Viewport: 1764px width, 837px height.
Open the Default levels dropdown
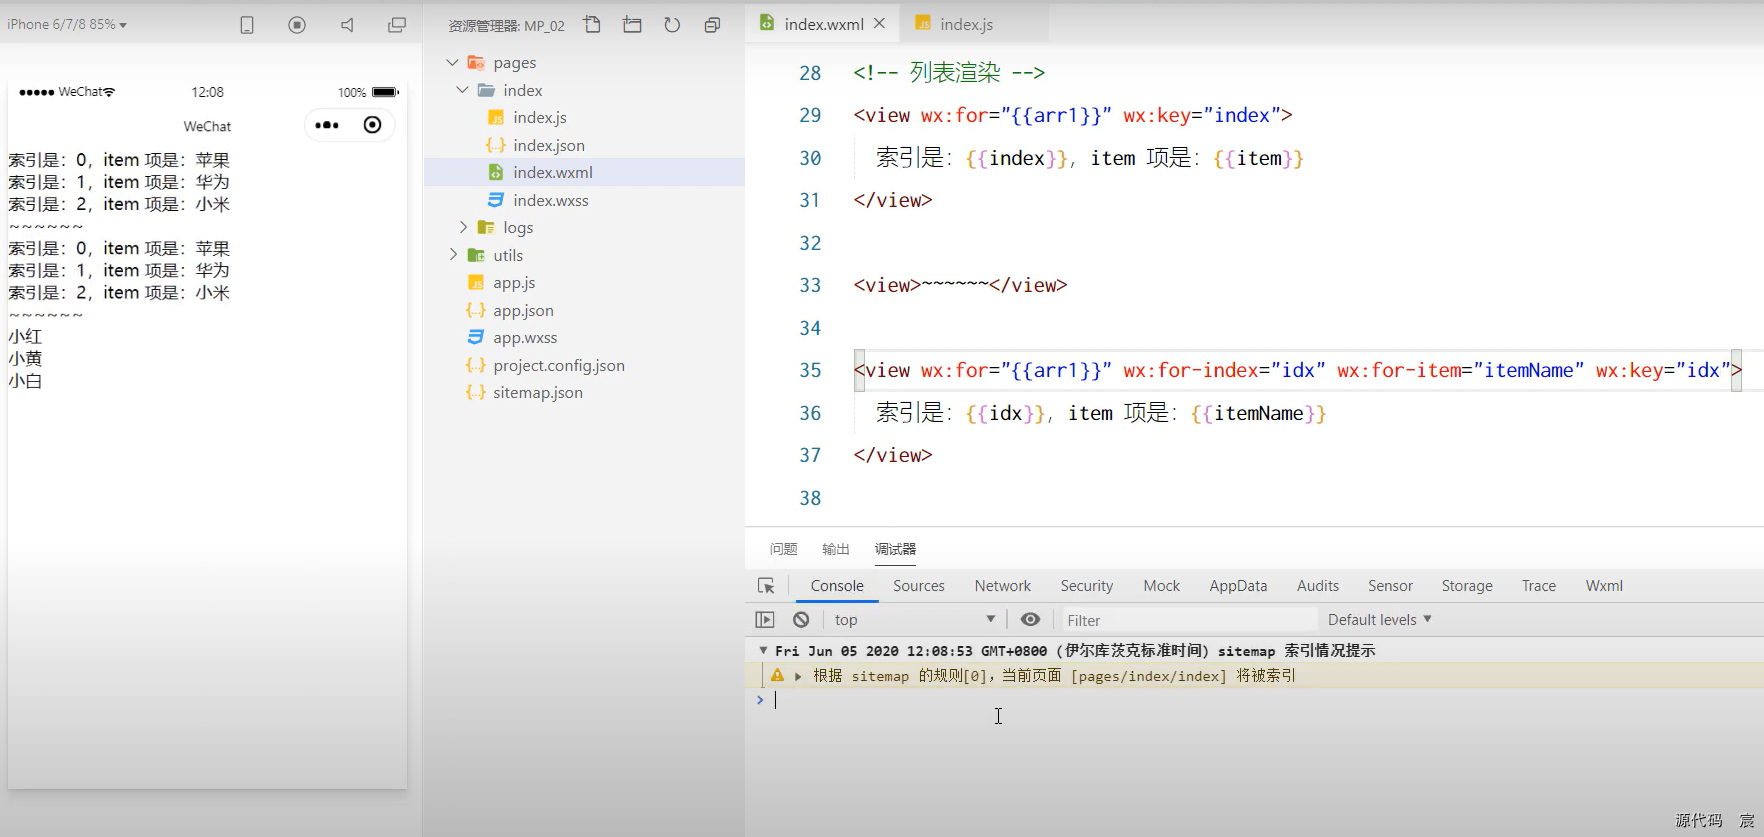(x=1380, y=620)
